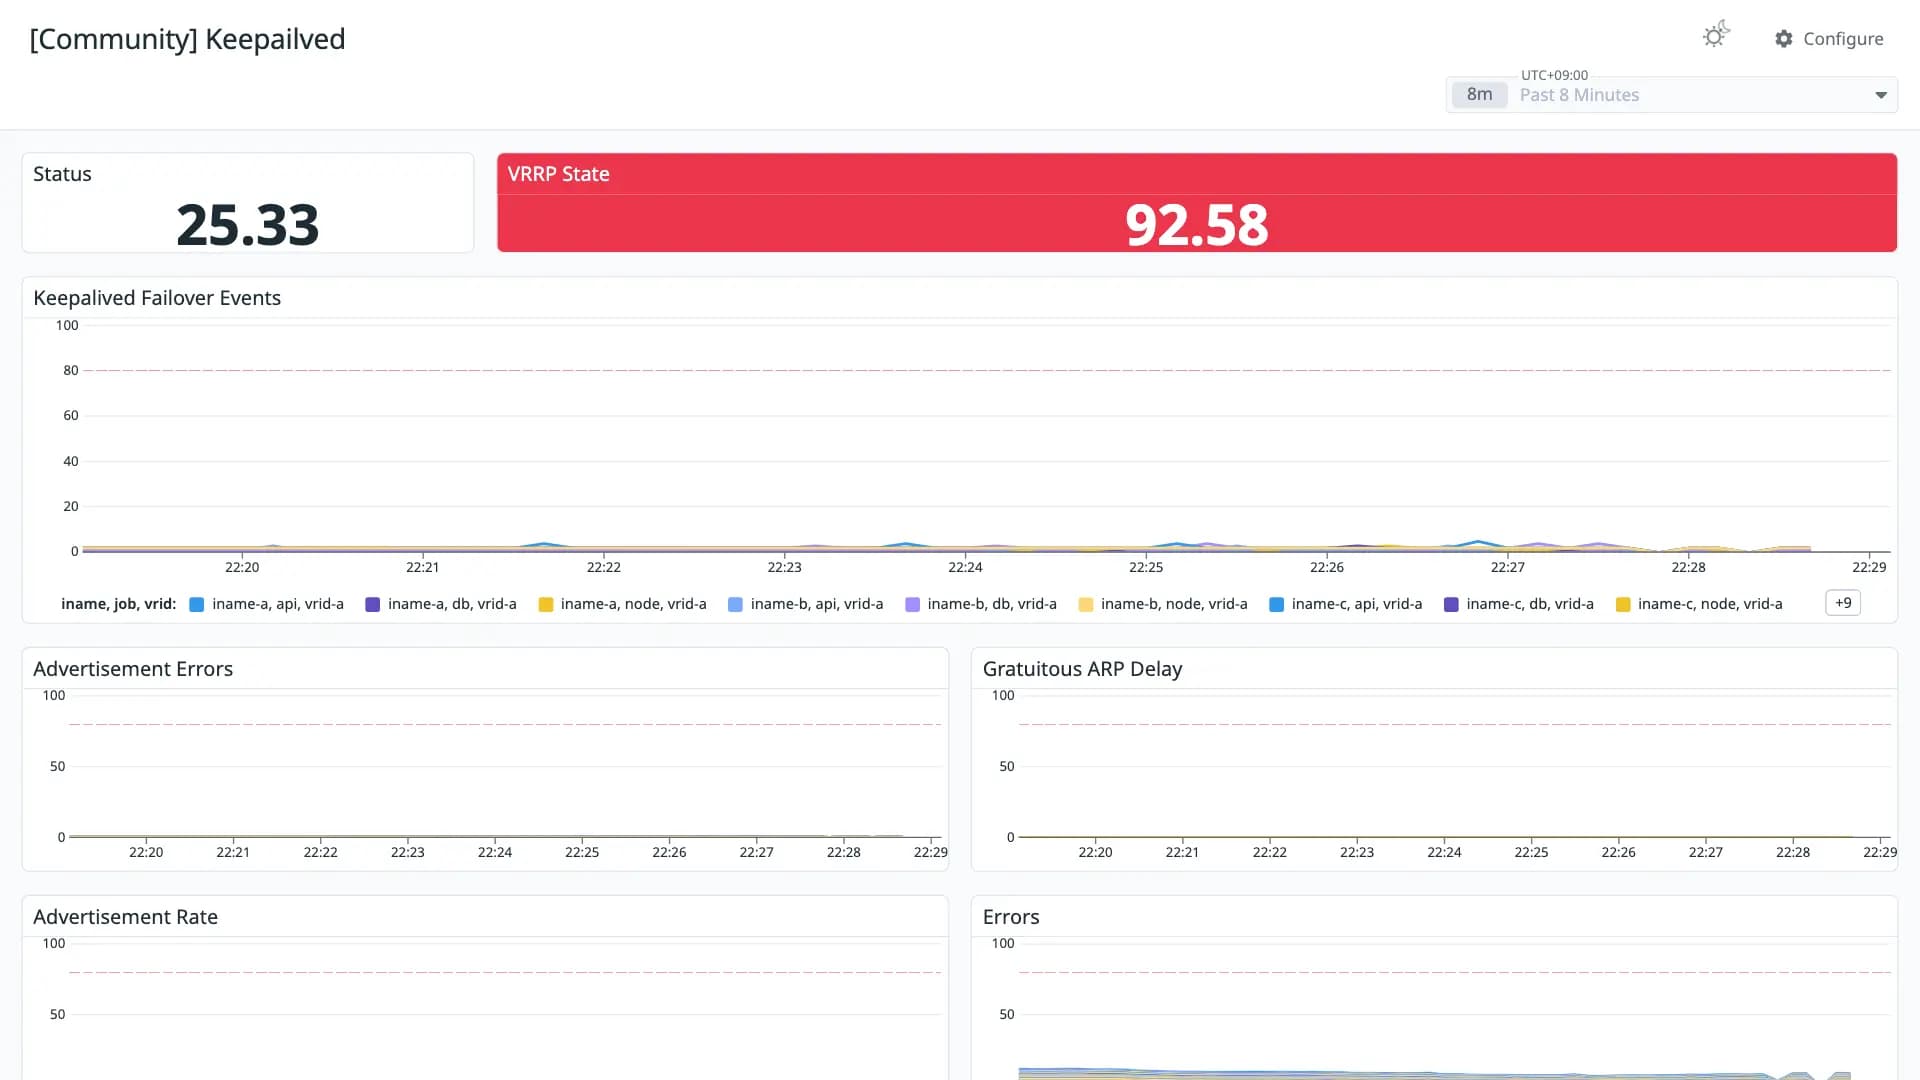Click the iname-b, api, vrid-a legend swatch
The height and width of the screenshot is (1080, 1920).
coord(735,604)
